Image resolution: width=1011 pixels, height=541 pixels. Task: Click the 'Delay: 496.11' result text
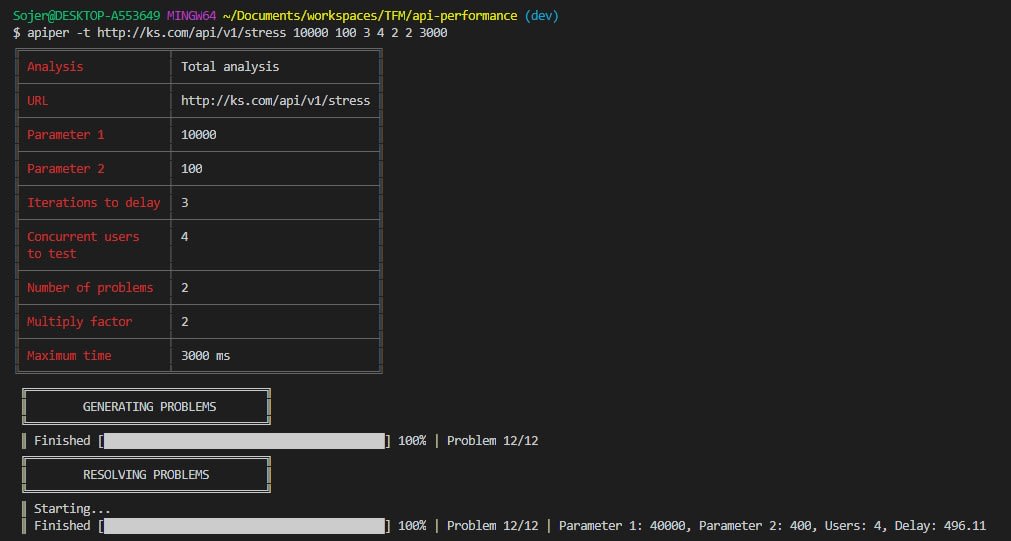pos(941,526)
